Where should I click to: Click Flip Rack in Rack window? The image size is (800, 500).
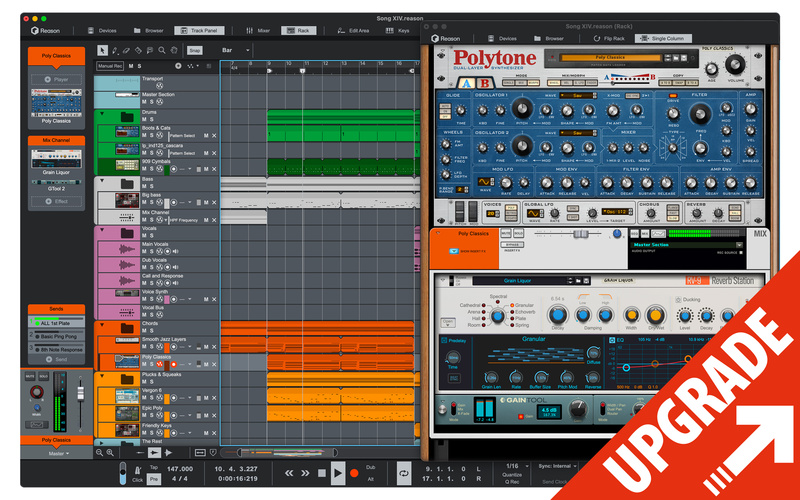click(x=609, y=38)
